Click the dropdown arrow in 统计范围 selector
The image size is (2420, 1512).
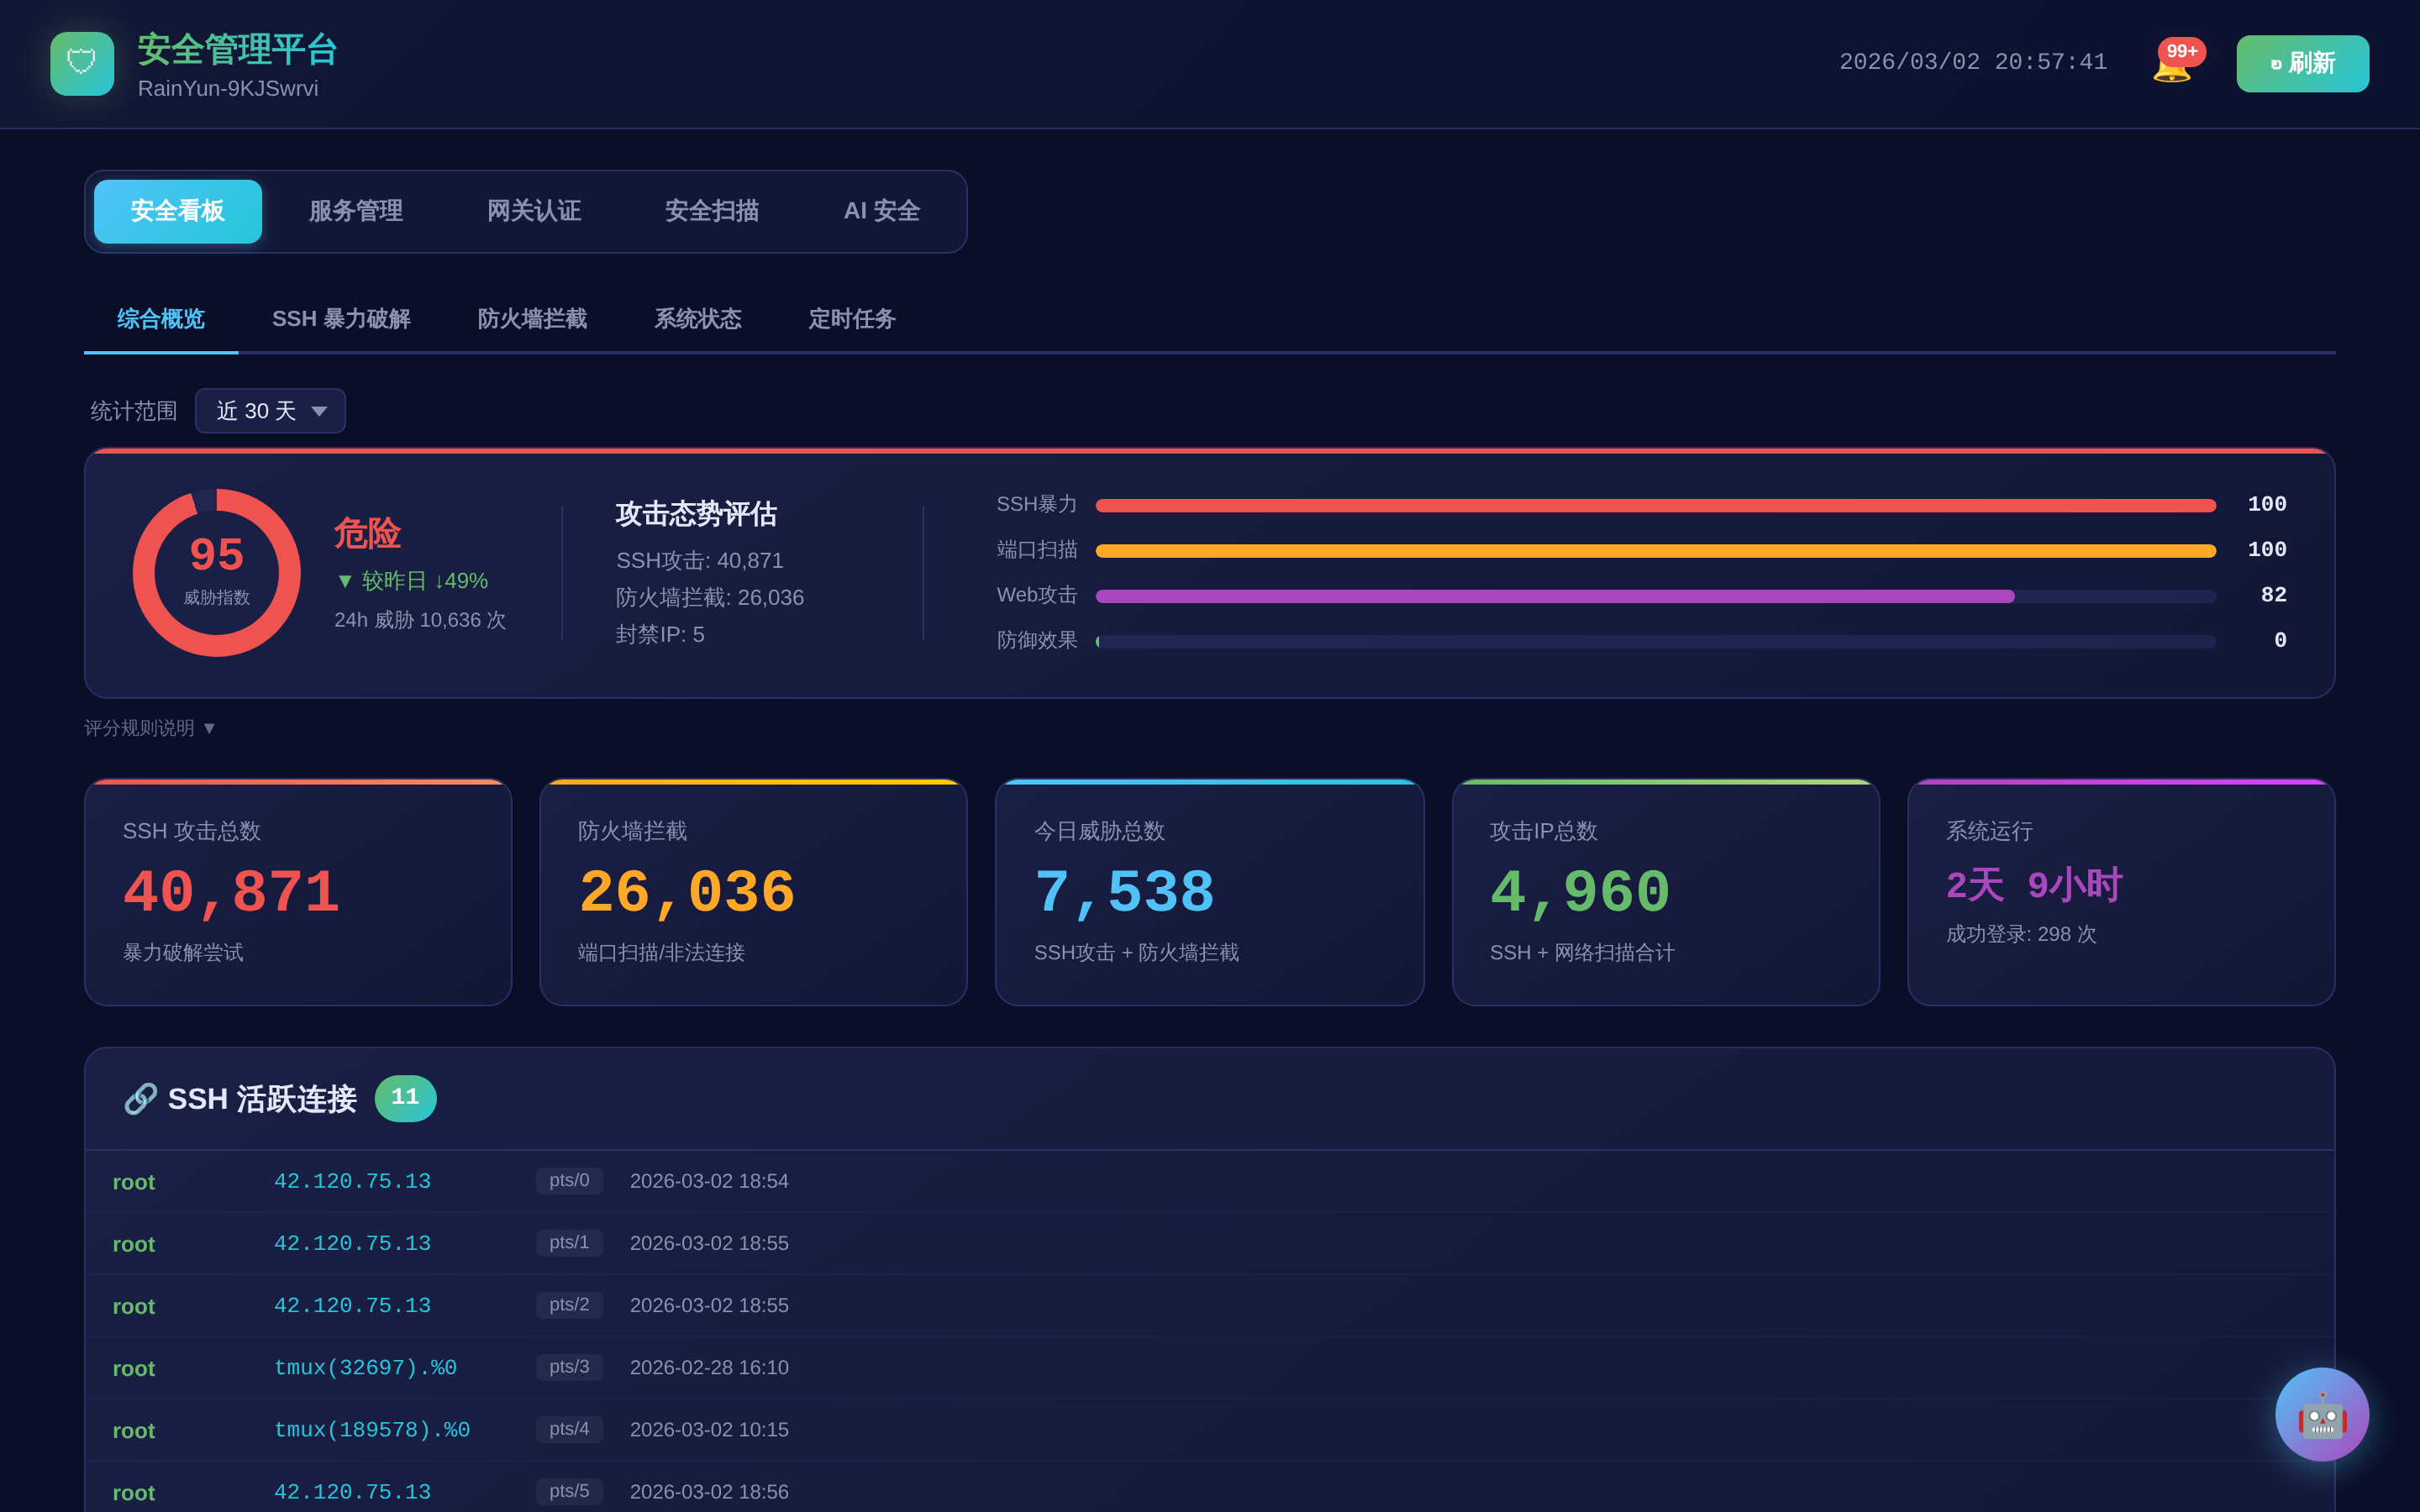point(319,411)
